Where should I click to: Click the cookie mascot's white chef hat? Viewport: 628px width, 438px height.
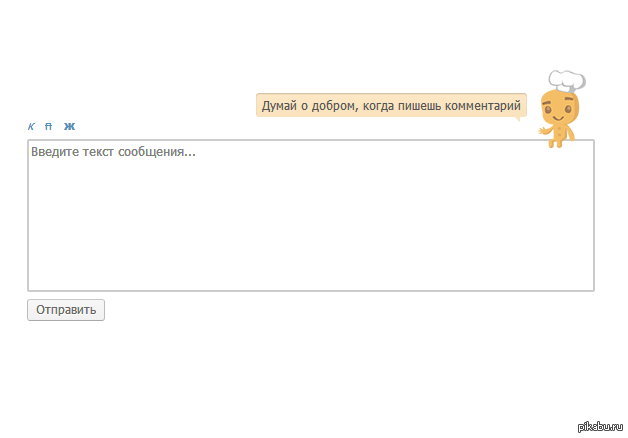567,80
